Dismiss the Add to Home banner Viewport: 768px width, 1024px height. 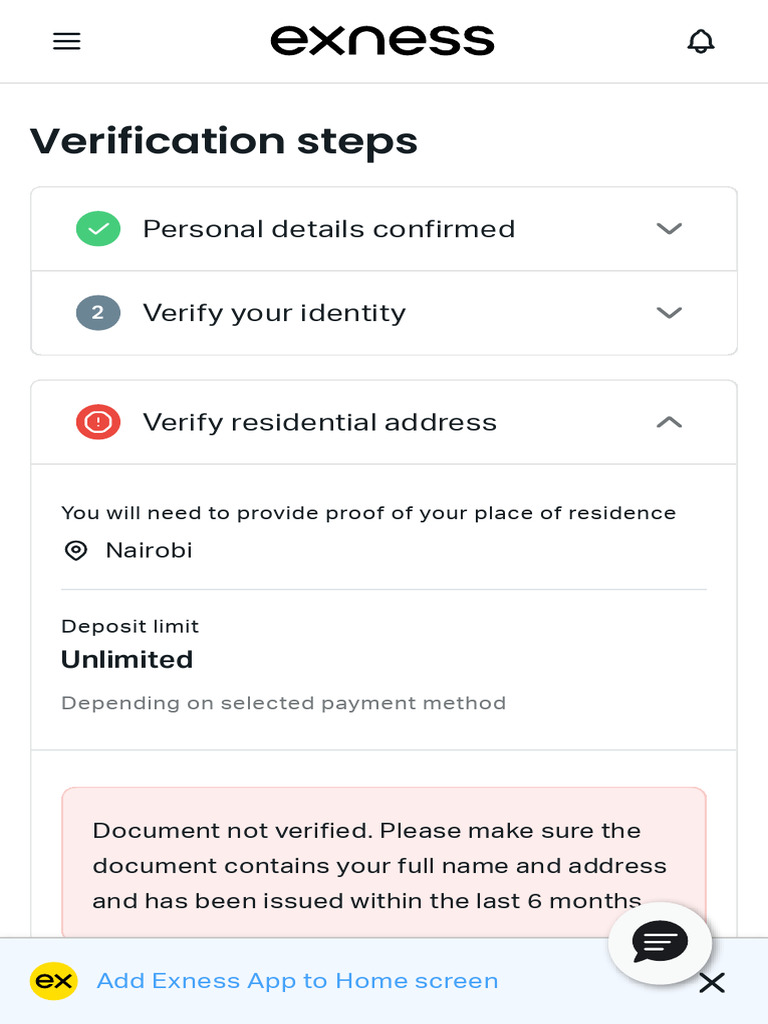[712, 983]
